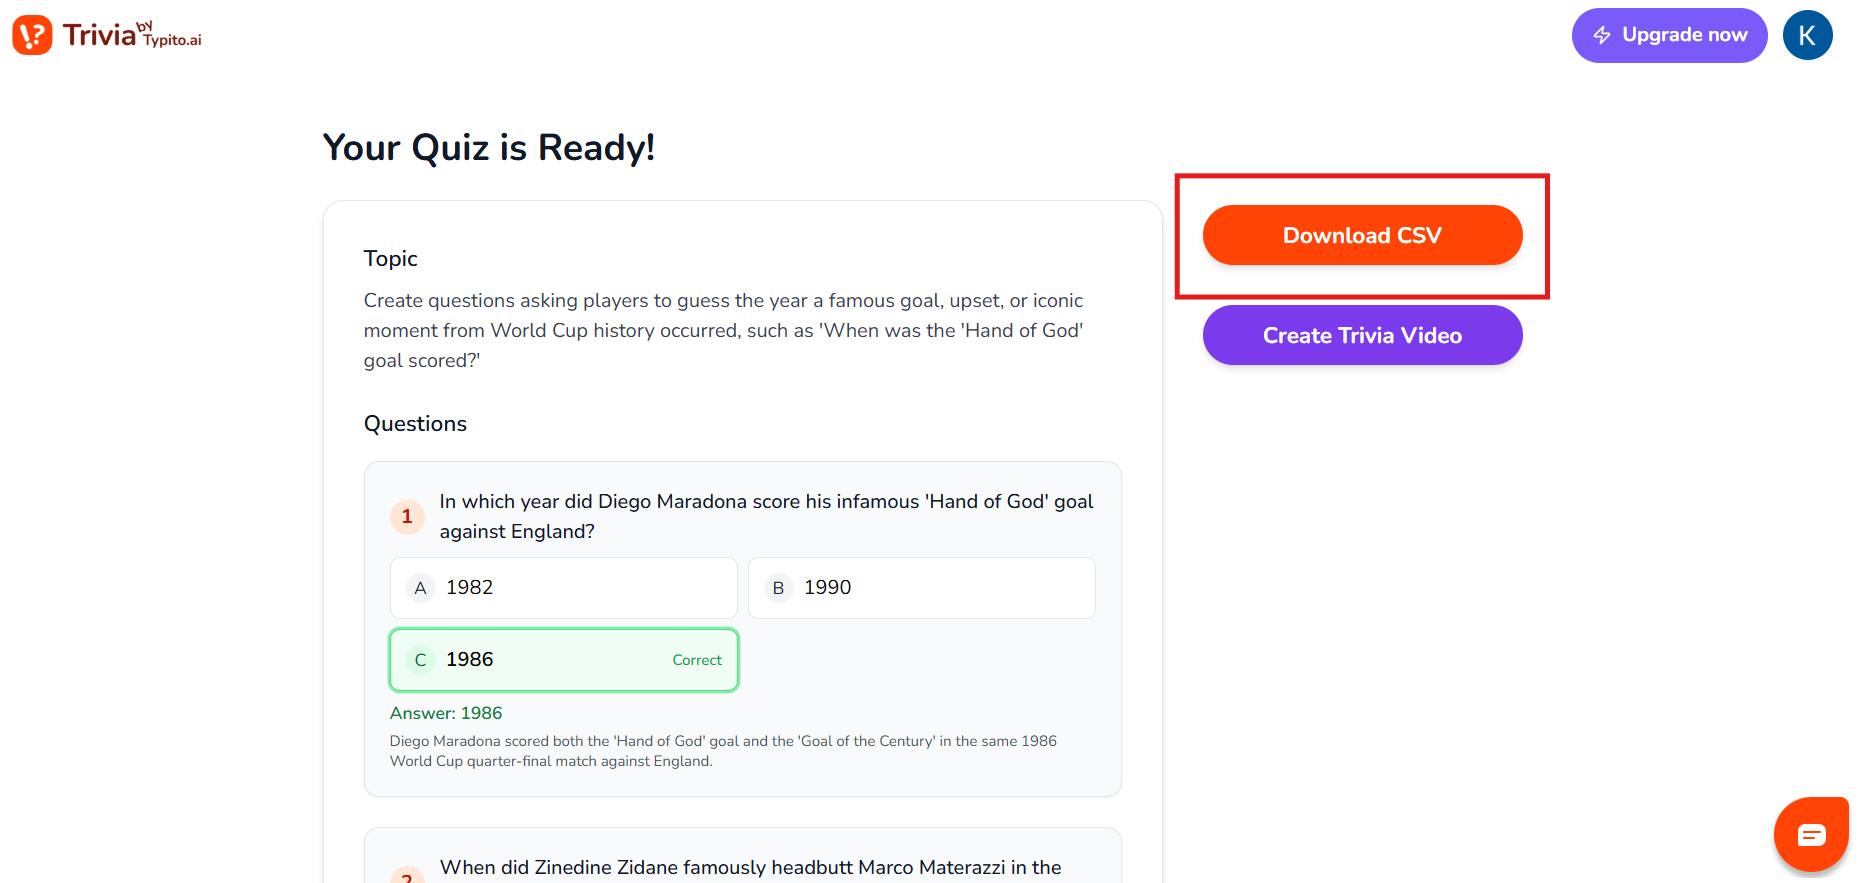Image resolution: width=1862 pixels, height=883 pixels.
Task: Click the Hand of God question text
Action: click(766, 516)
